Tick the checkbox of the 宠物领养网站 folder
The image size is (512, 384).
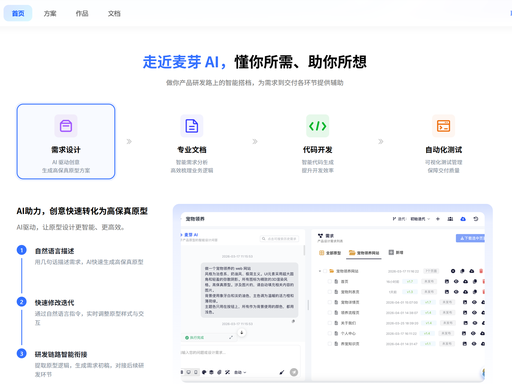(x=325, y=271)
